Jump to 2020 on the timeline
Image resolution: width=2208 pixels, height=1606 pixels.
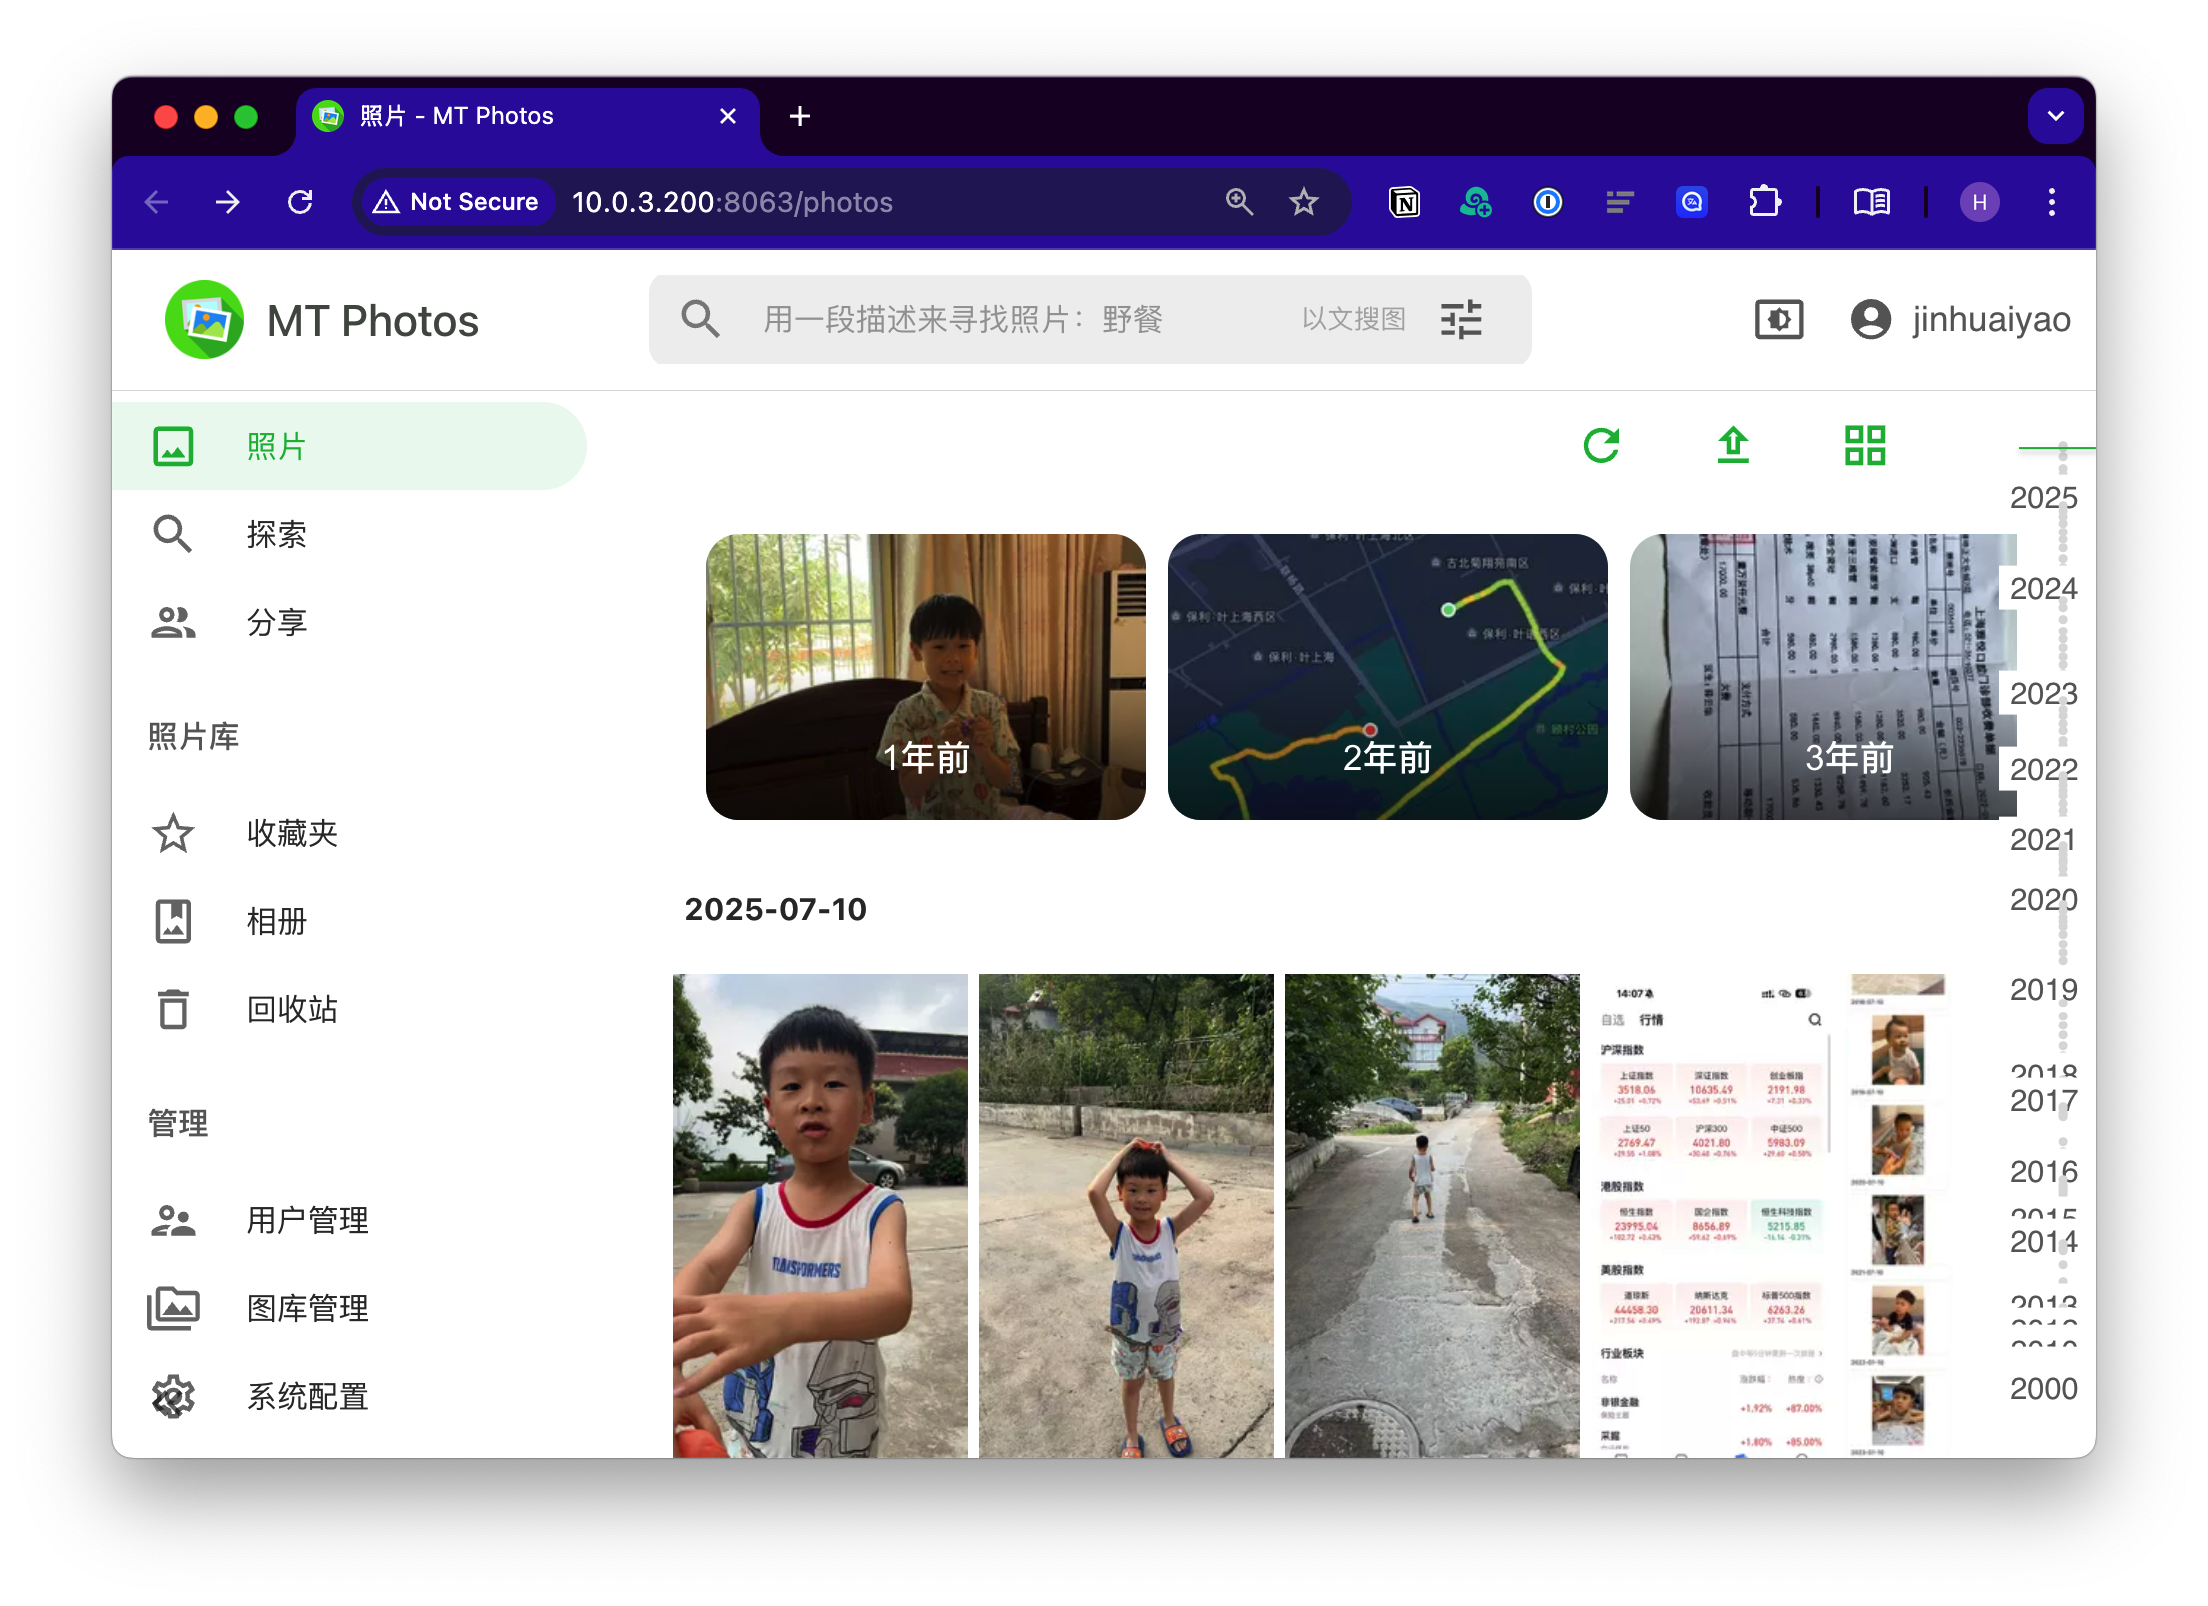click(2043, 900)
